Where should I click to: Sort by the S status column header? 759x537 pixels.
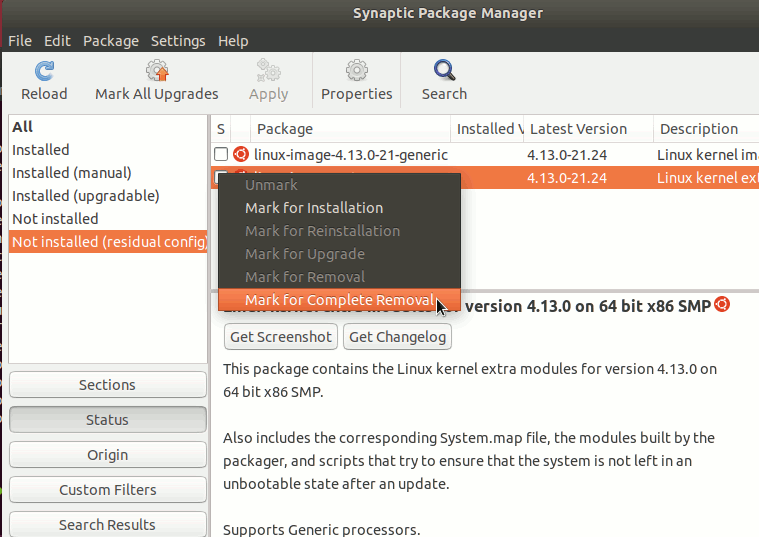tap(221, 129)
